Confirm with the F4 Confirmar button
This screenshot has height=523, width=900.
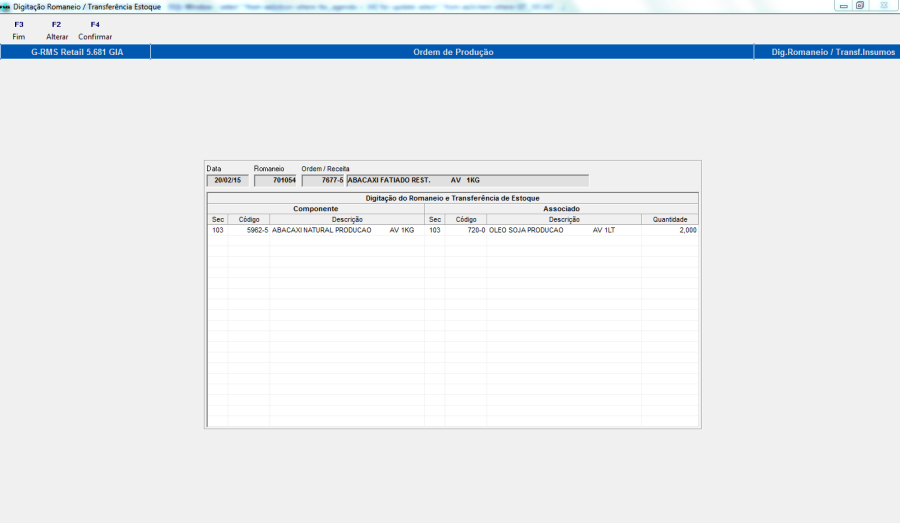pyautogui.click(x=95, y=30)
